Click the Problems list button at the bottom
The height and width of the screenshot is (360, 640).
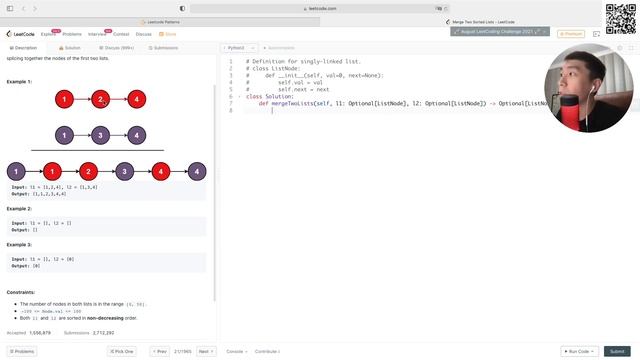click(22, 351)
